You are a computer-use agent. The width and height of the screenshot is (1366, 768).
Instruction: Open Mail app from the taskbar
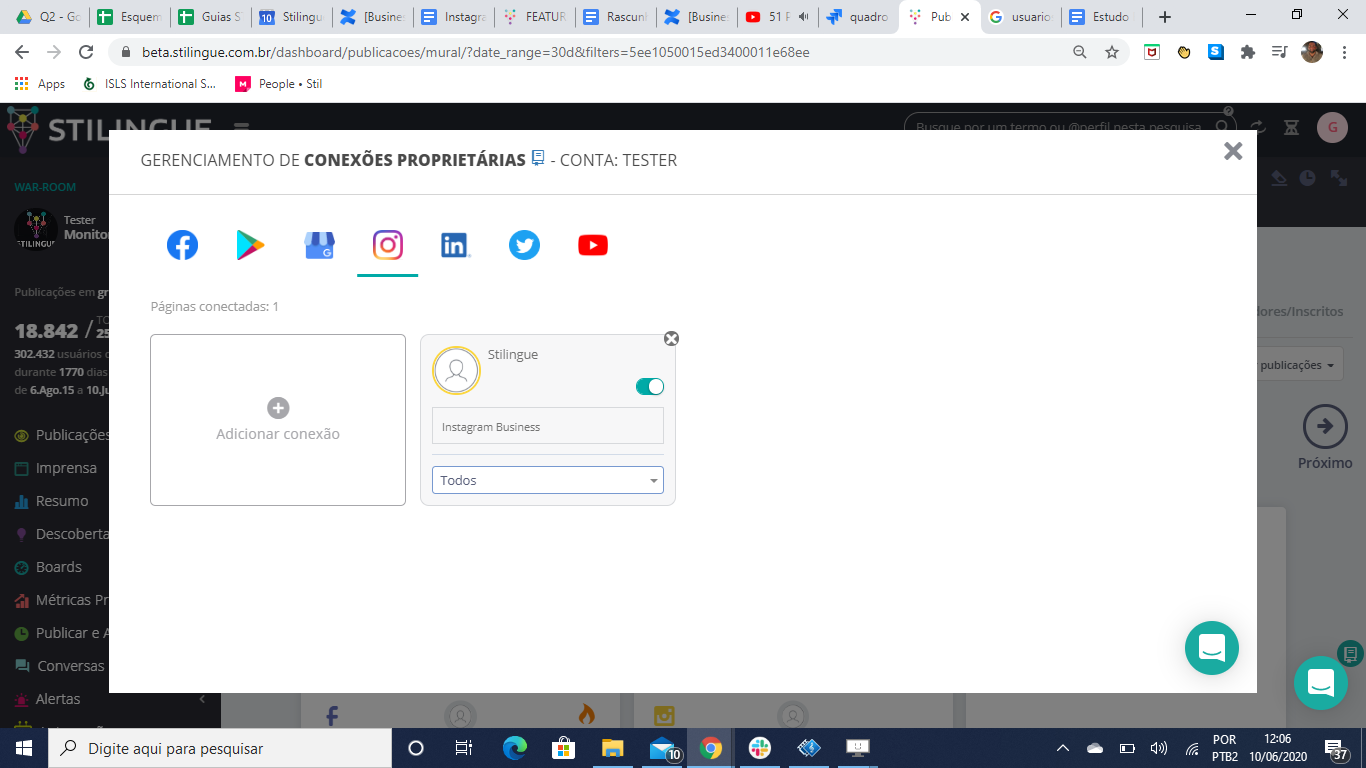(x=662, y=748)
